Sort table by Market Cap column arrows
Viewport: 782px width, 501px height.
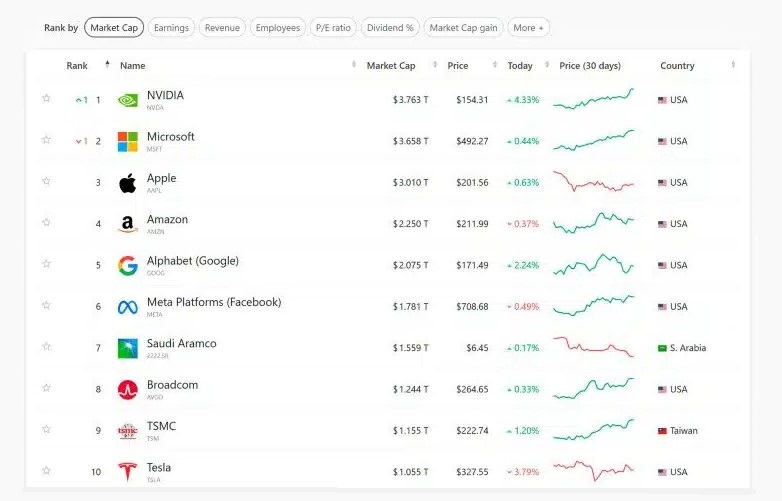[435, 65]
